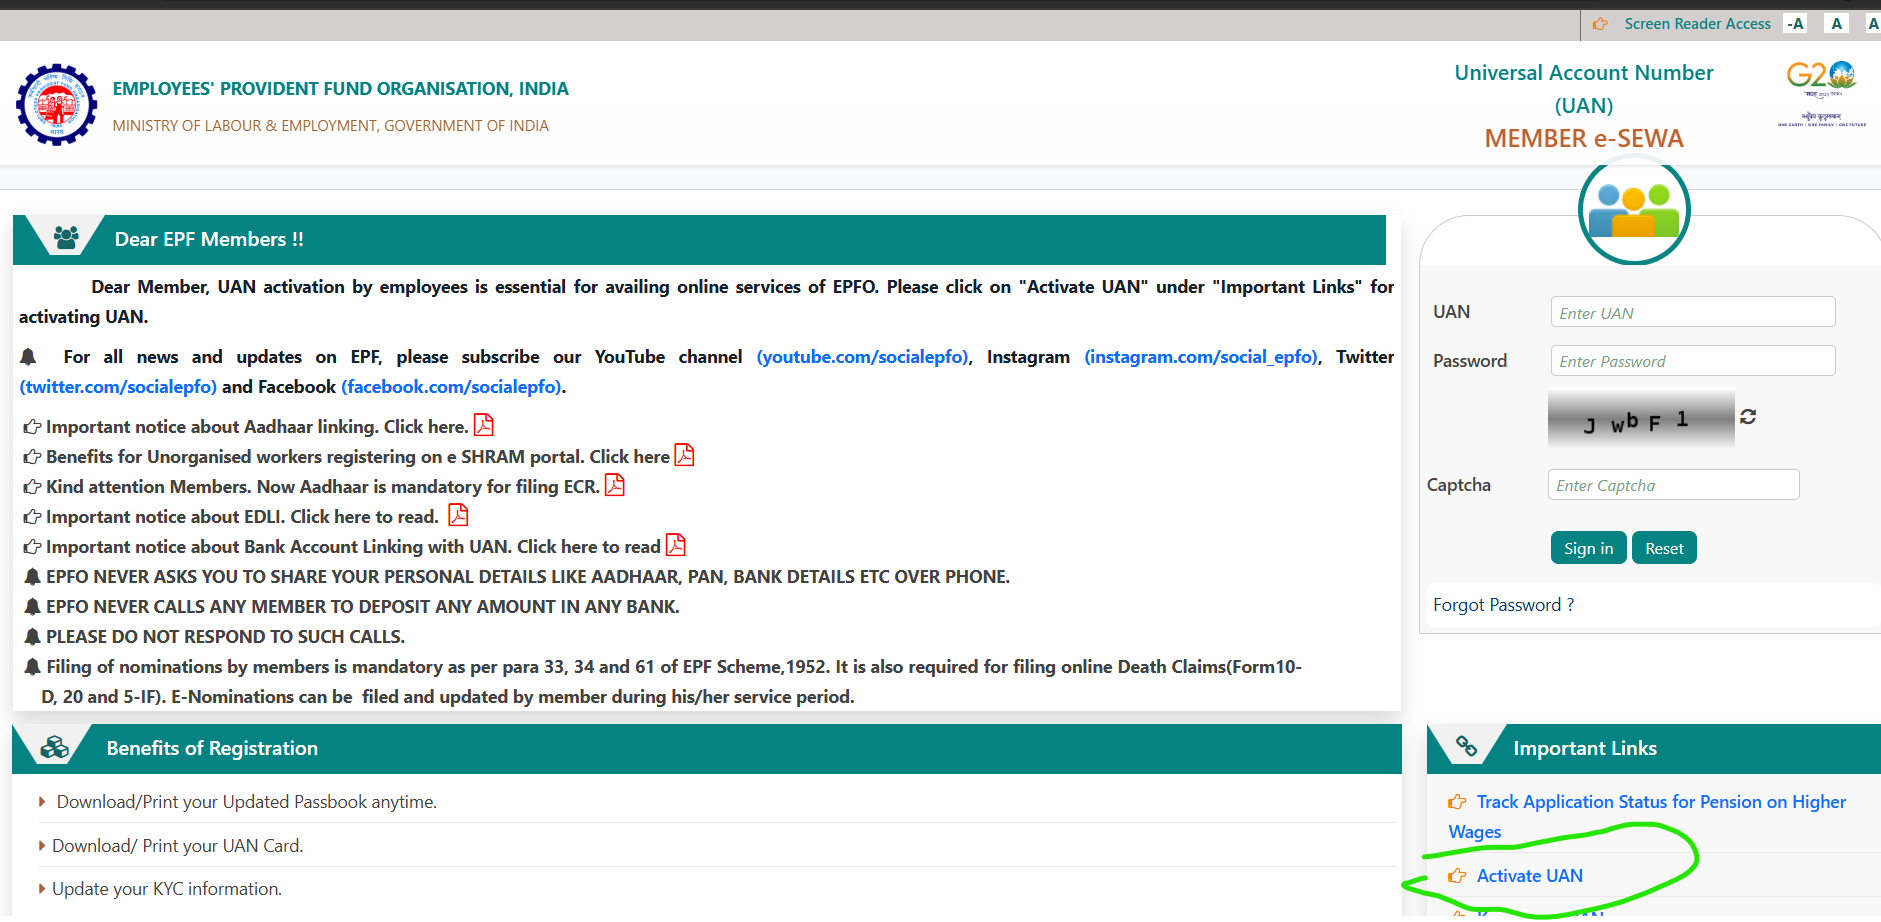The width and height of the screenshot is (1881, 922).
Task: Click the hand icon beside Screen Reader Access
Action: tap(1600, 24)
